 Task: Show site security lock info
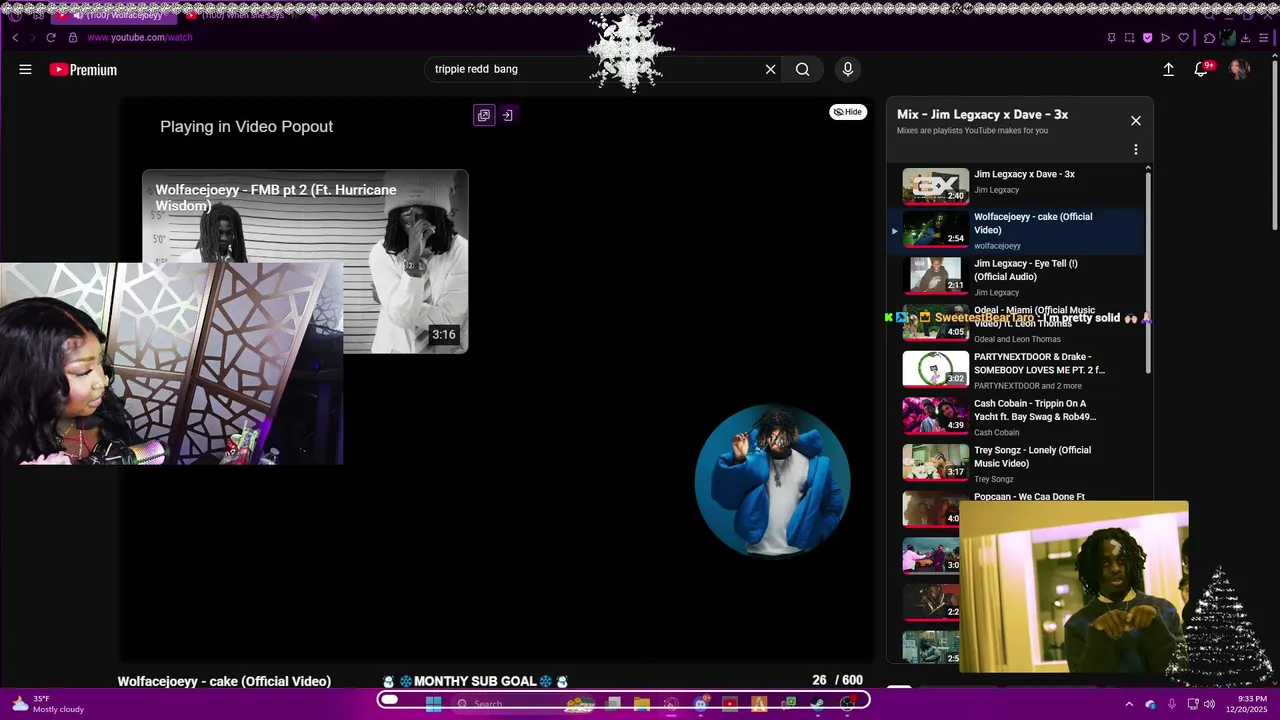72,37
